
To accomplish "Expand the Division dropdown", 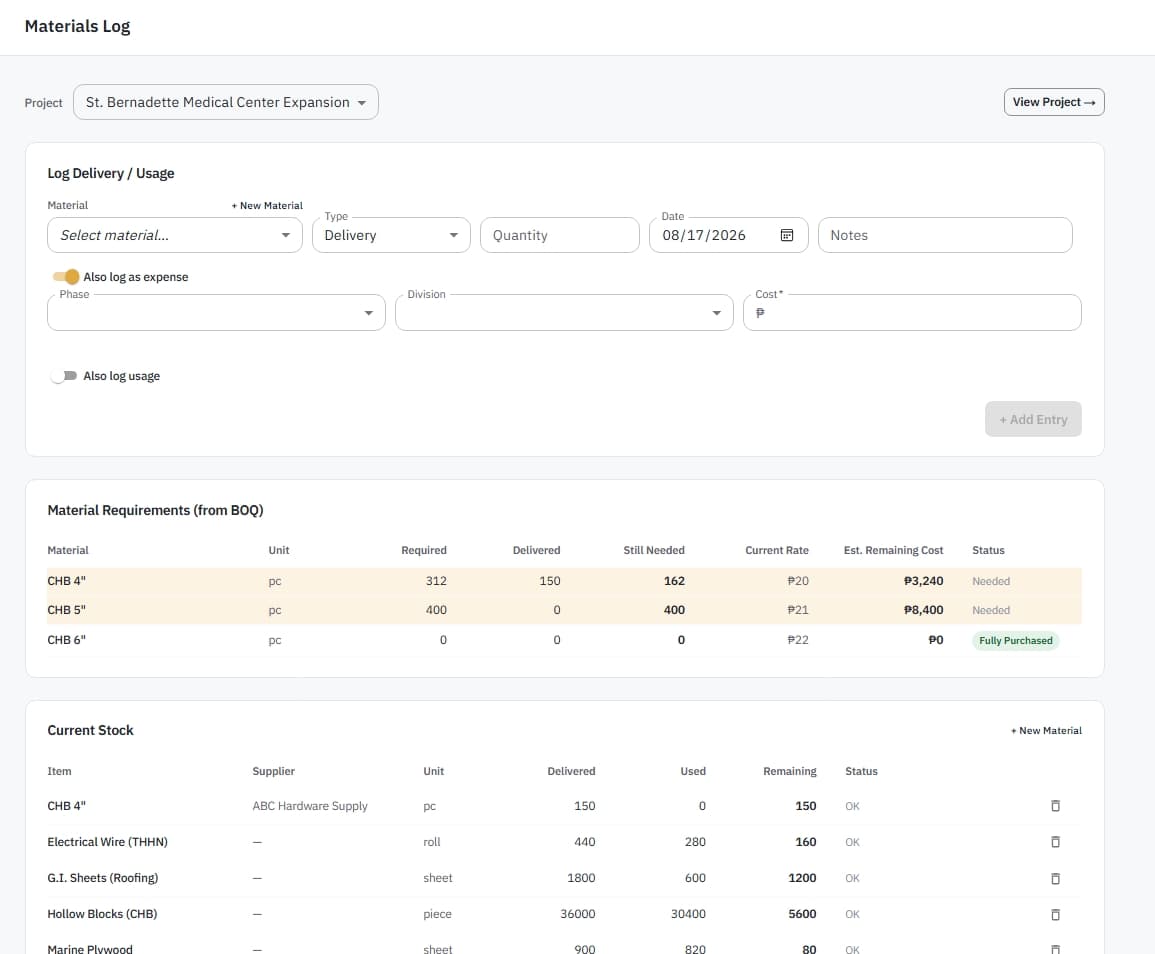I will tap(564, 313).
